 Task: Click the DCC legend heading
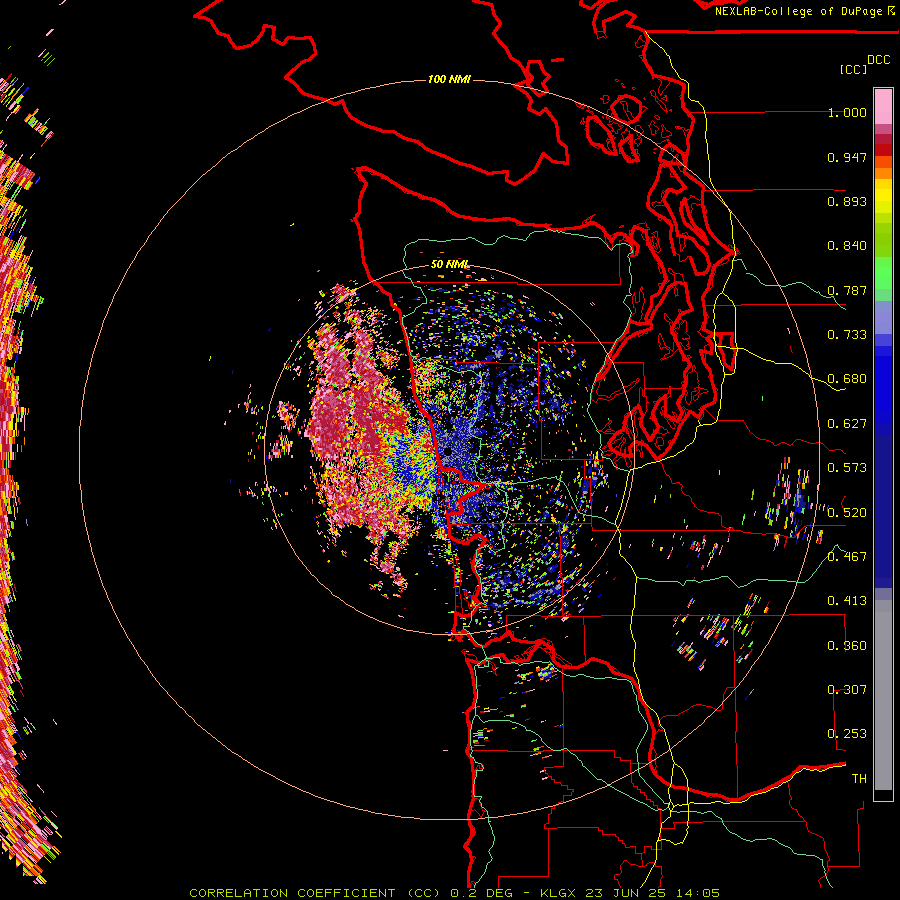click(x=878, y=60)
